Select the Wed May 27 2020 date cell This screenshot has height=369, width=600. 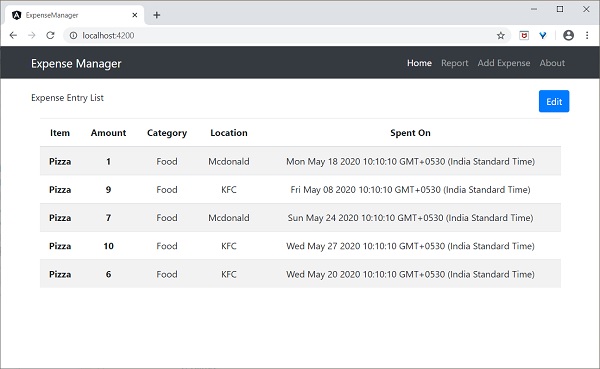(411, 246)
